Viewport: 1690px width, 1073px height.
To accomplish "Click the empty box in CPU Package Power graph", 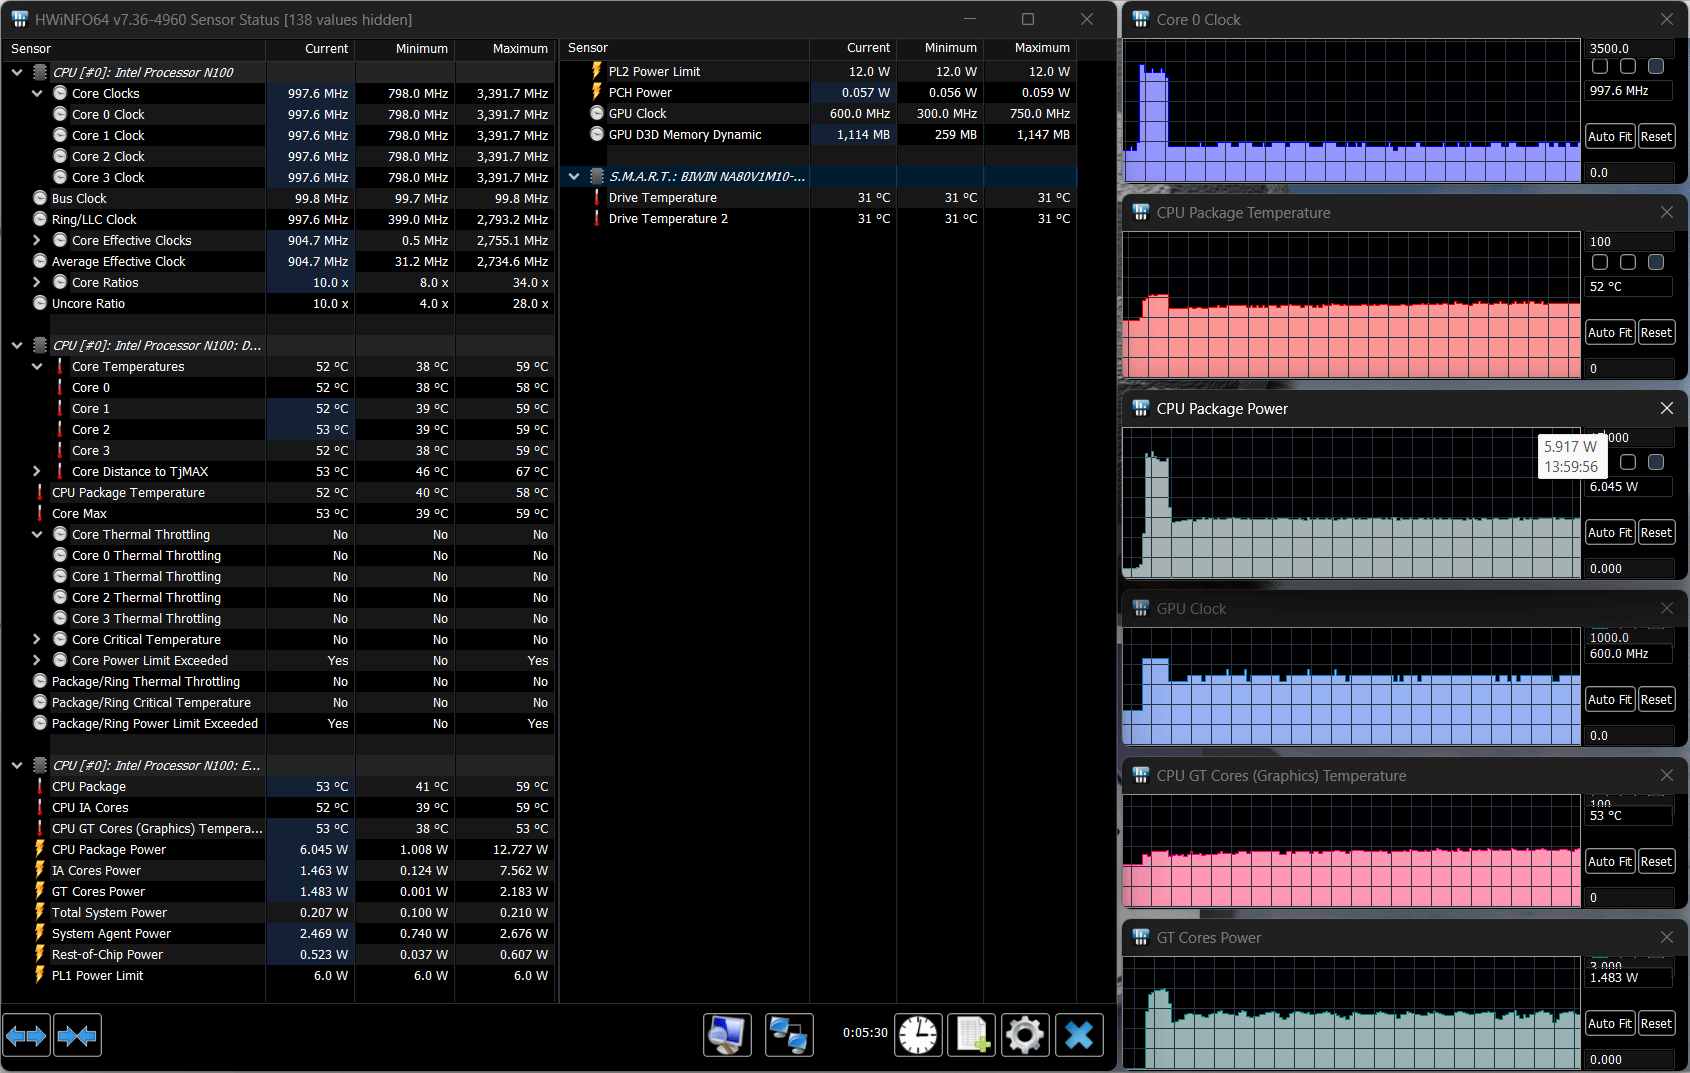I will pyautogui.click(x=1628, y=462).
